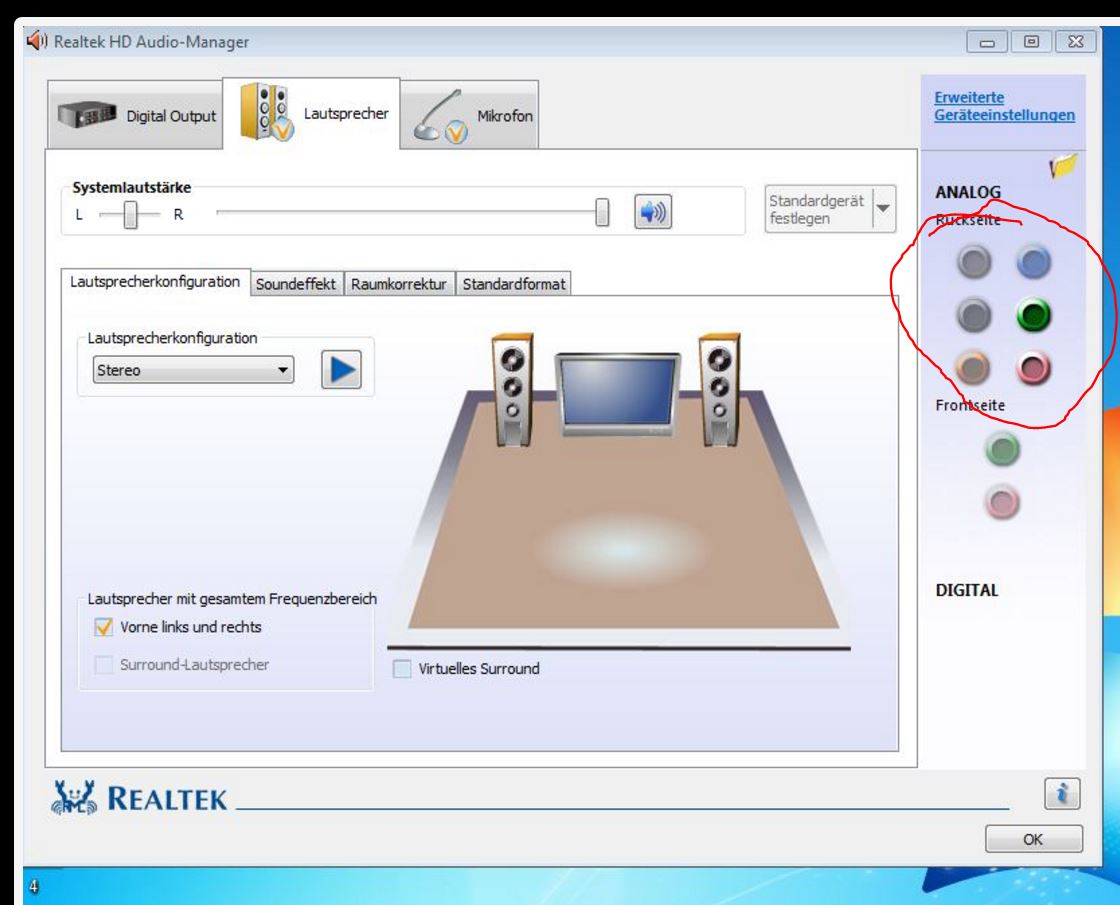The width and height of the screenshot is (1120, 905).
Task: Minimize the Realtek Audio-Manager window
Action: point(987,41)
